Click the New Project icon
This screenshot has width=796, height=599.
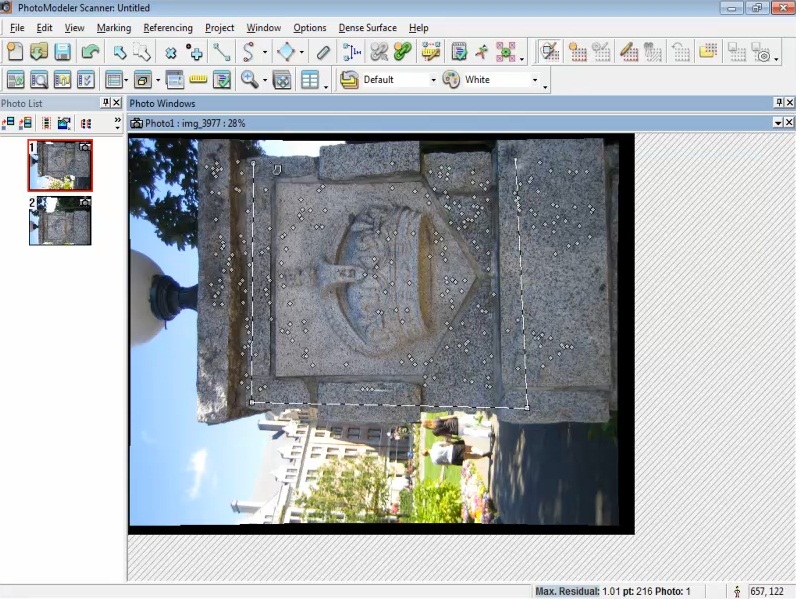coord(14,52)
